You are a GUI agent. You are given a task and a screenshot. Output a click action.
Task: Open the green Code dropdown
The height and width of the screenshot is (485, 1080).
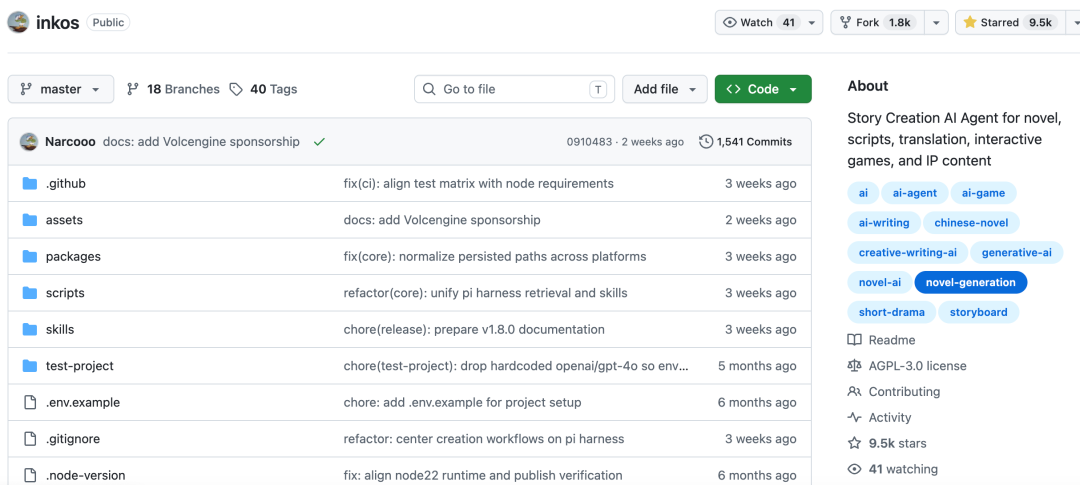[763, 90]
